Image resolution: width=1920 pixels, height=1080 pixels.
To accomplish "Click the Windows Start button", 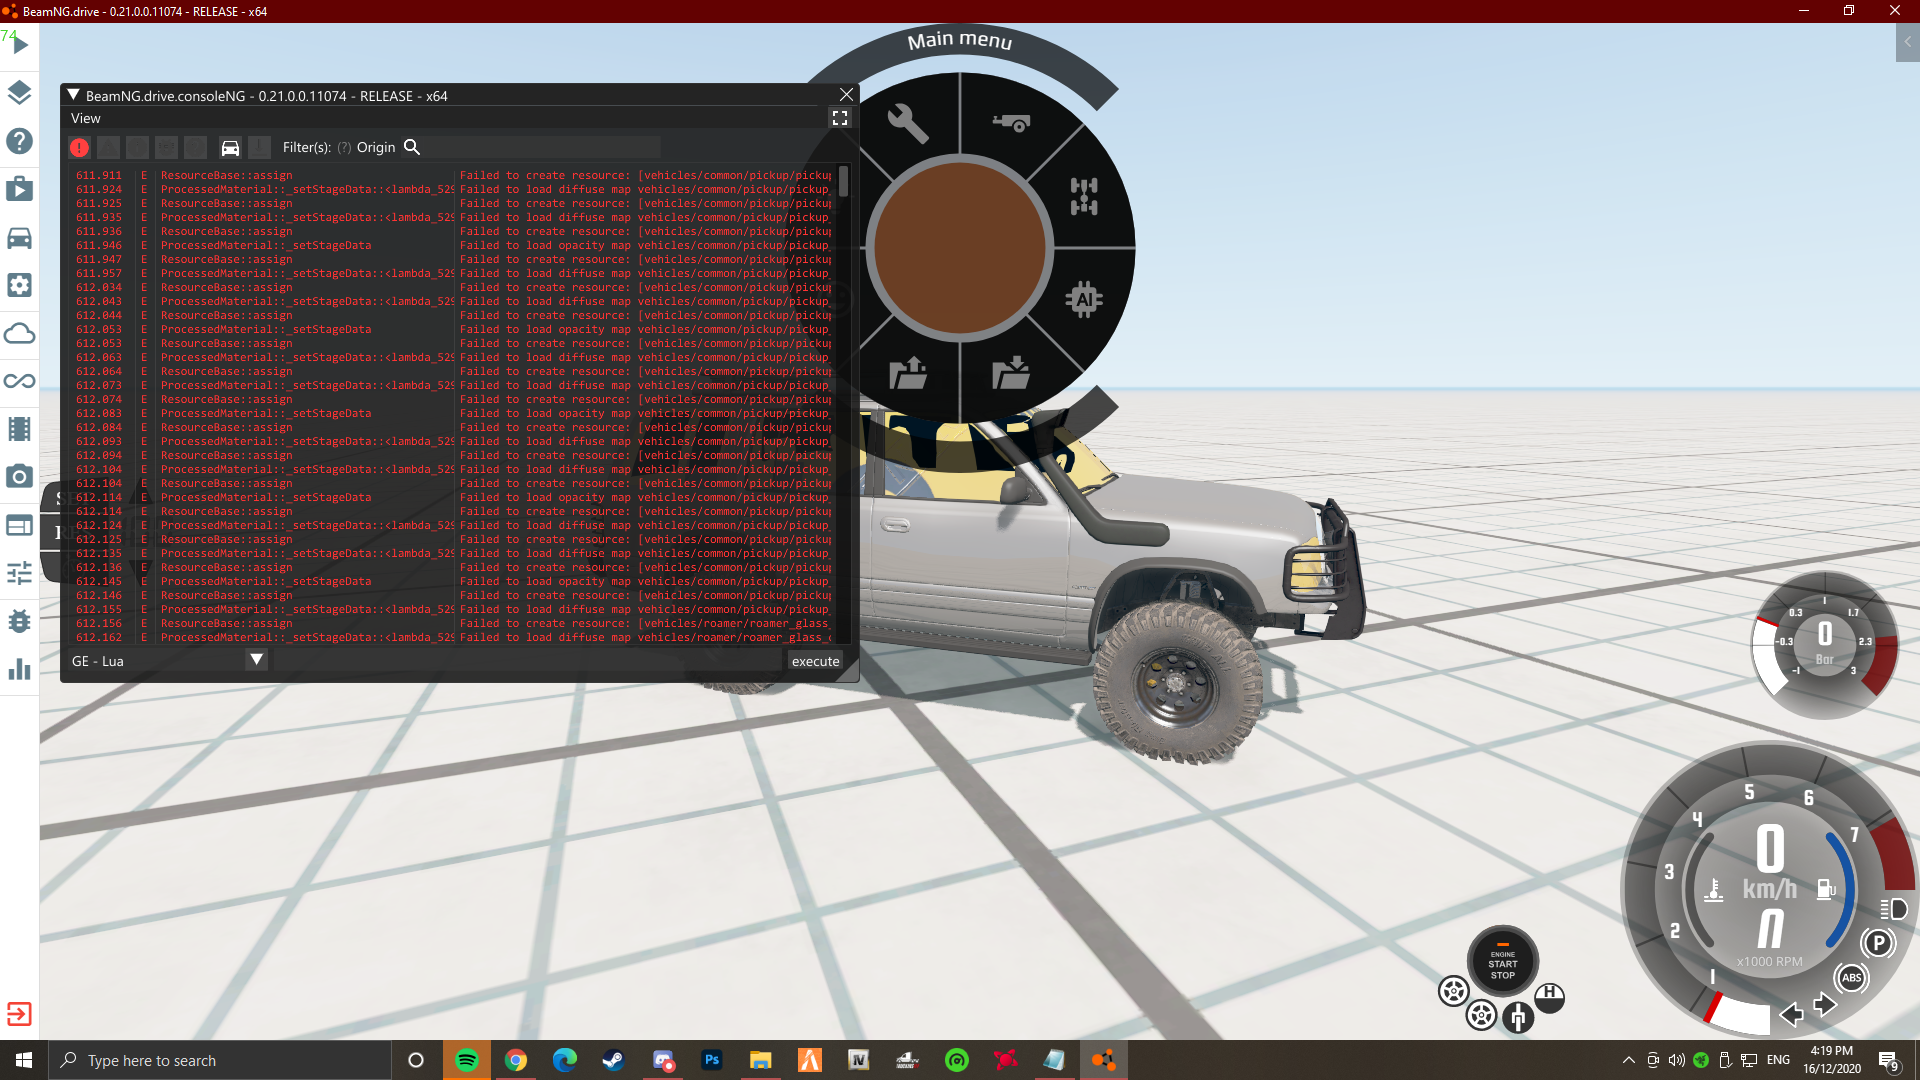I will (24, 1060).
